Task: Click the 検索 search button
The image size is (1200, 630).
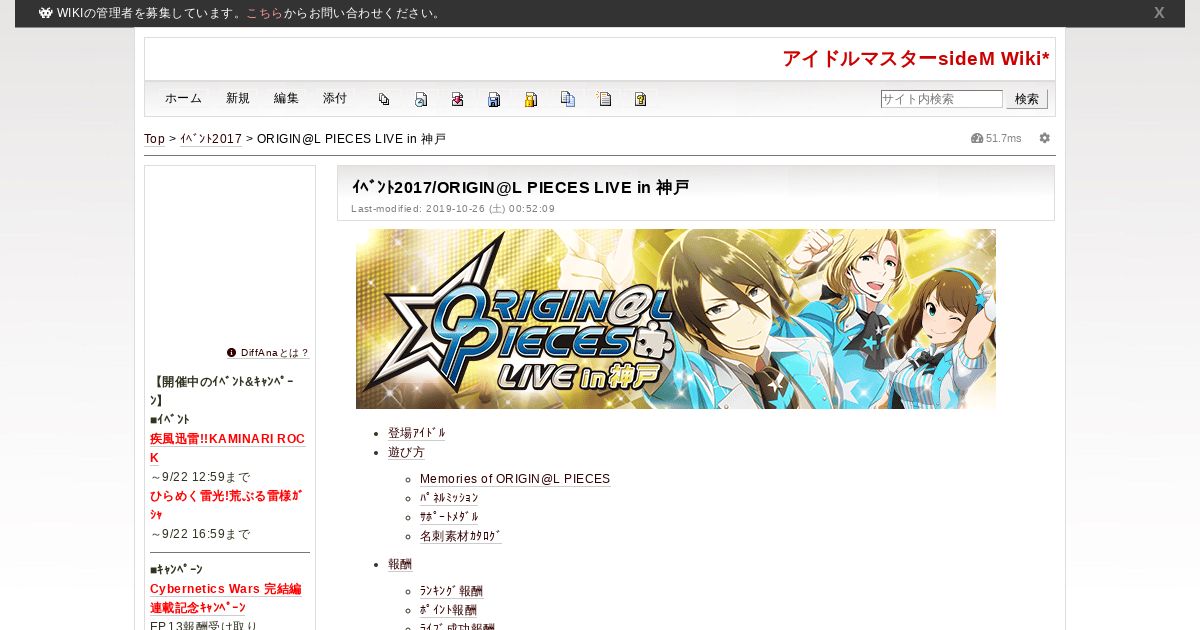Action: coord(1027,99)
